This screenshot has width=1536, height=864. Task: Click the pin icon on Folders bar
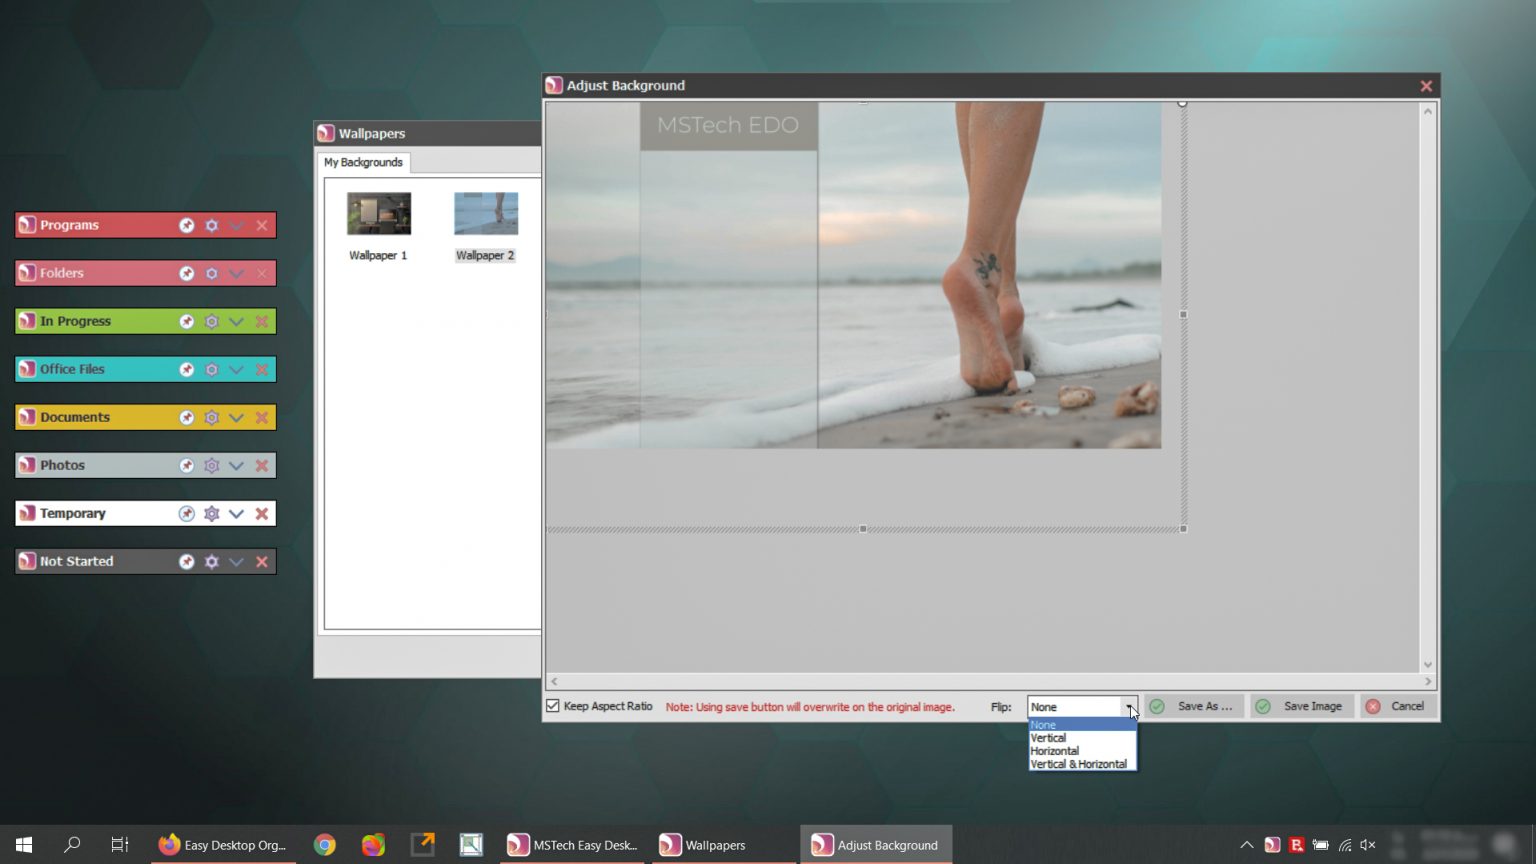point(187,273)
